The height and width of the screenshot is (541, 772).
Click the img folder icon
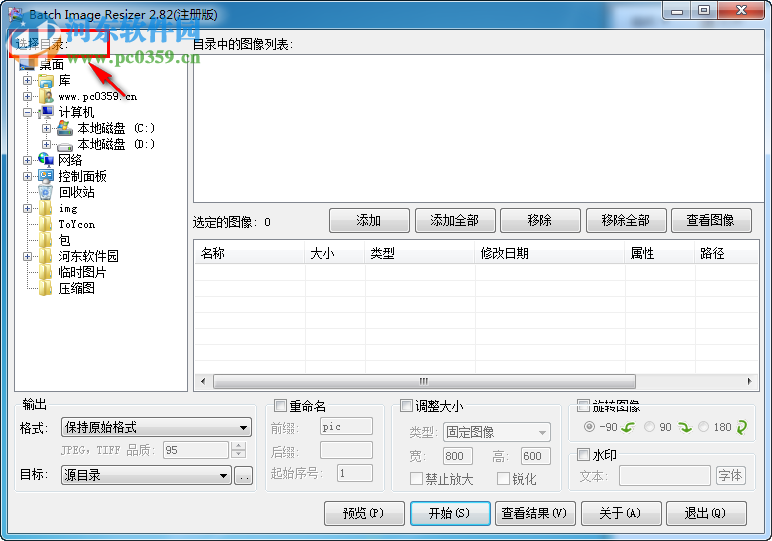[46, 208]
